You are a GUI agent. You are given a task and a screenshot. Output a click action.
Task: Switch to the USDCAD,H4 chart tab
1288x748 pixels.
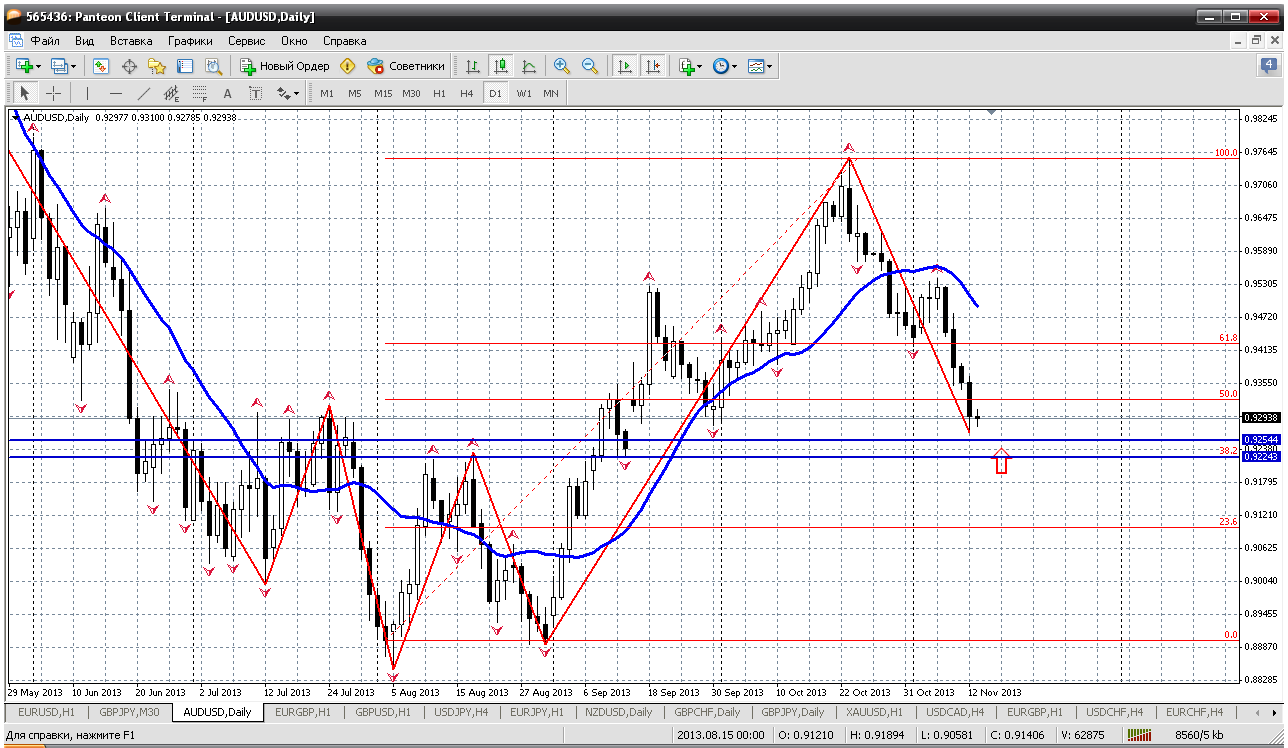tap(957, 712)
